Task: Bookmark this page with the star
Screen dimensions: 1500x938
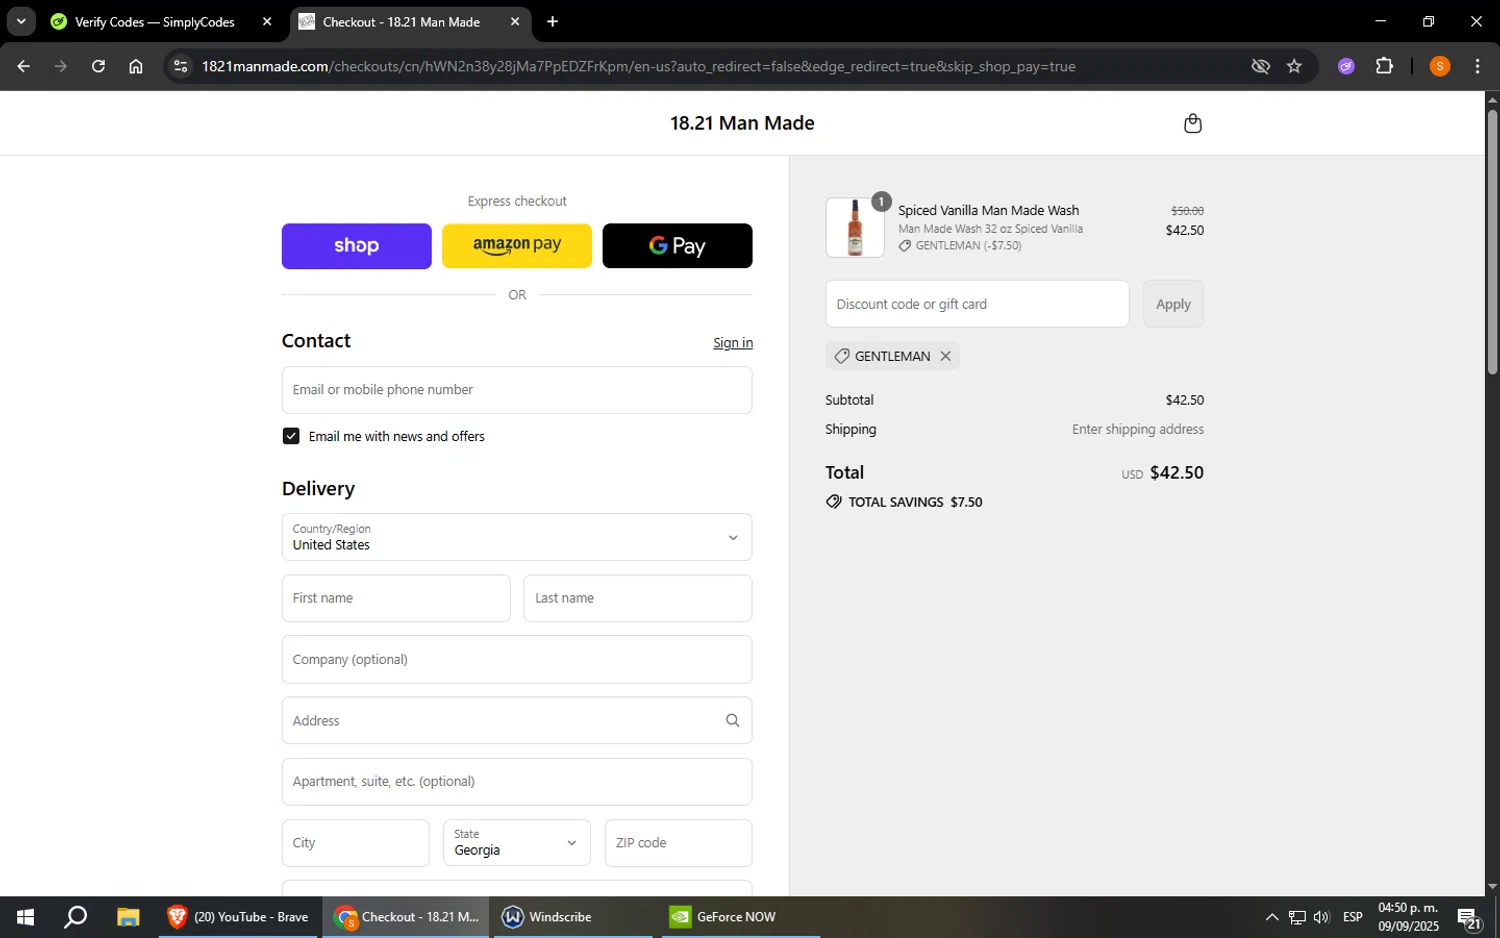Action: (1294, 66)
